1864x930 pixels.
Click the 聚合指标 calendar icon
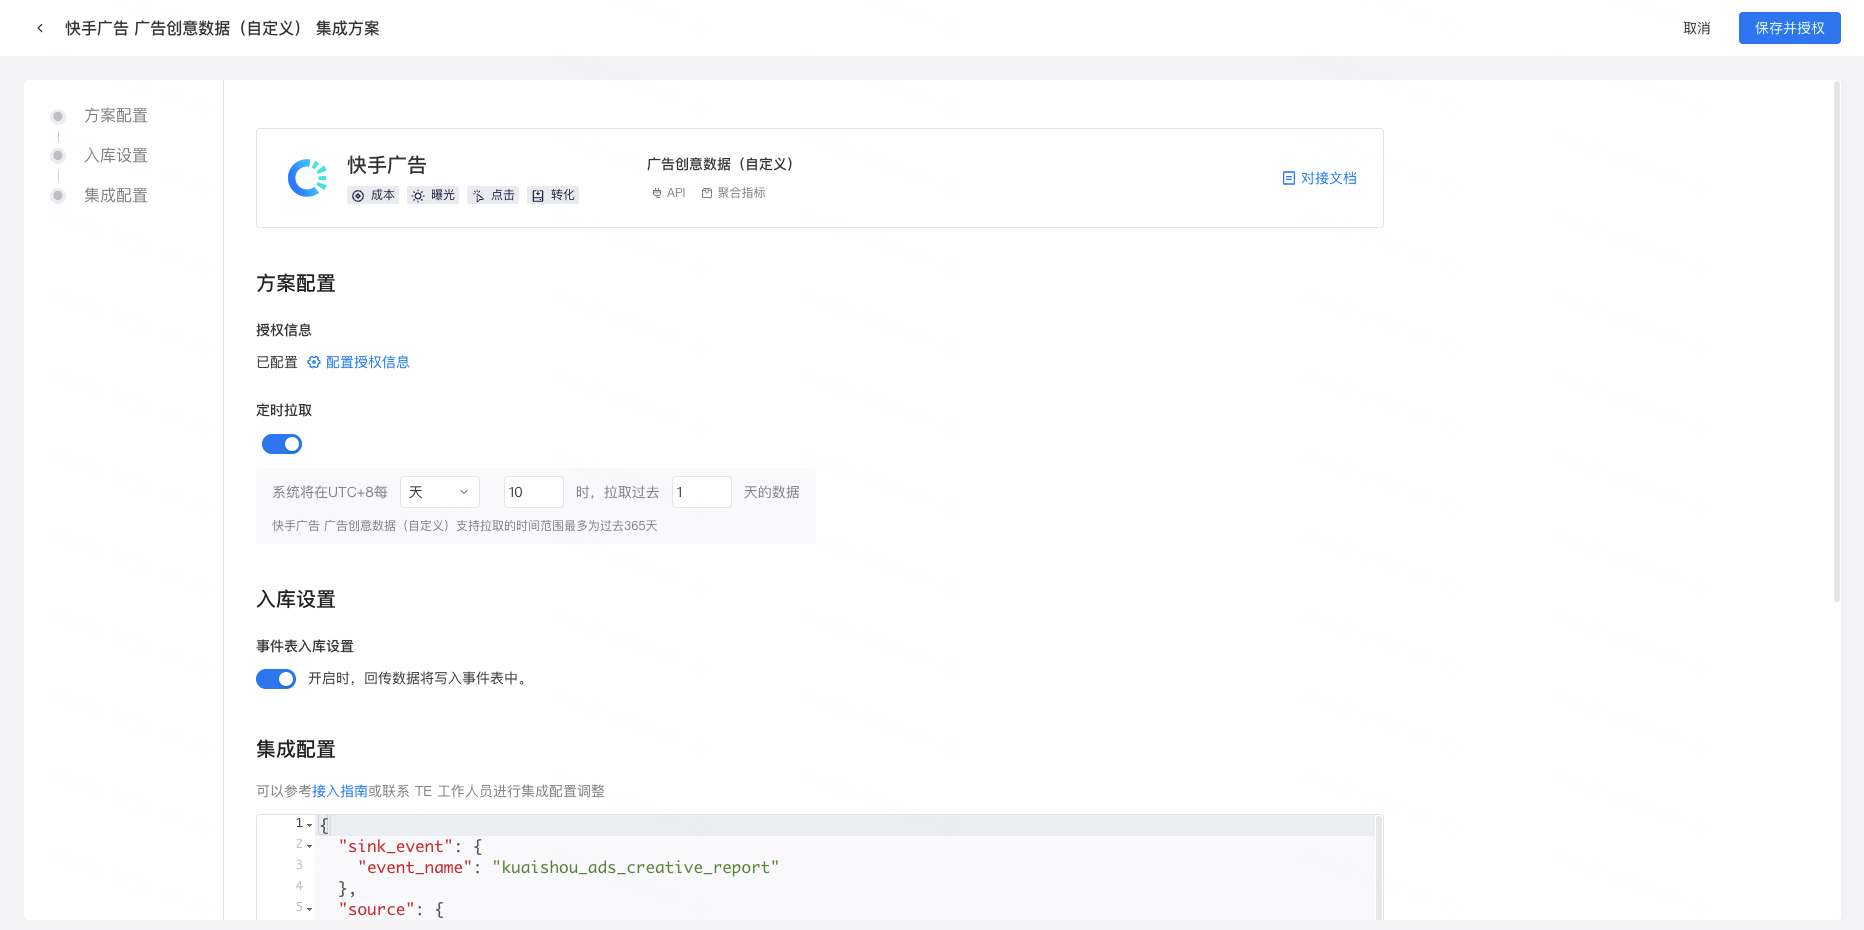point(707,193)
